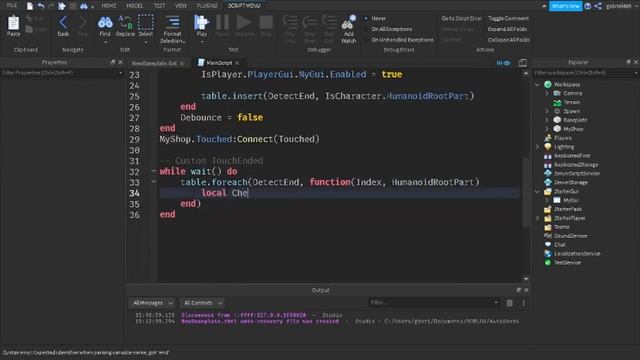Click the Lighting bulb icon in Explorer
The image size is (640, 360).
point(548,147)
